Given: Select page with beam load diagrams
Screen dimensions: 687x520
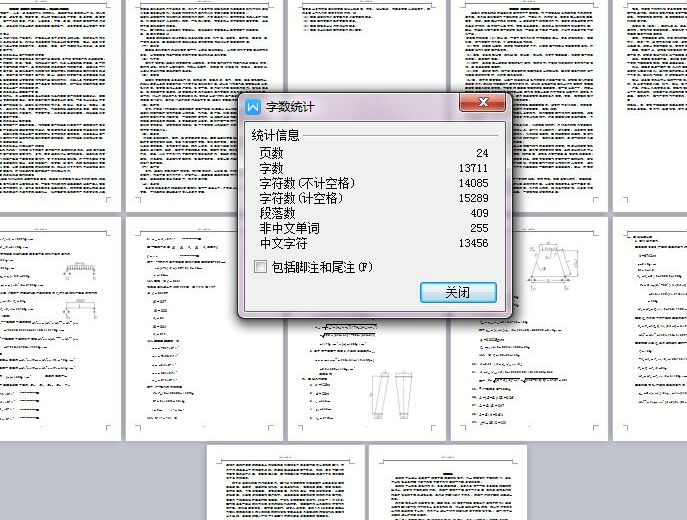Looking at the screenshot, I should point(60,329).
